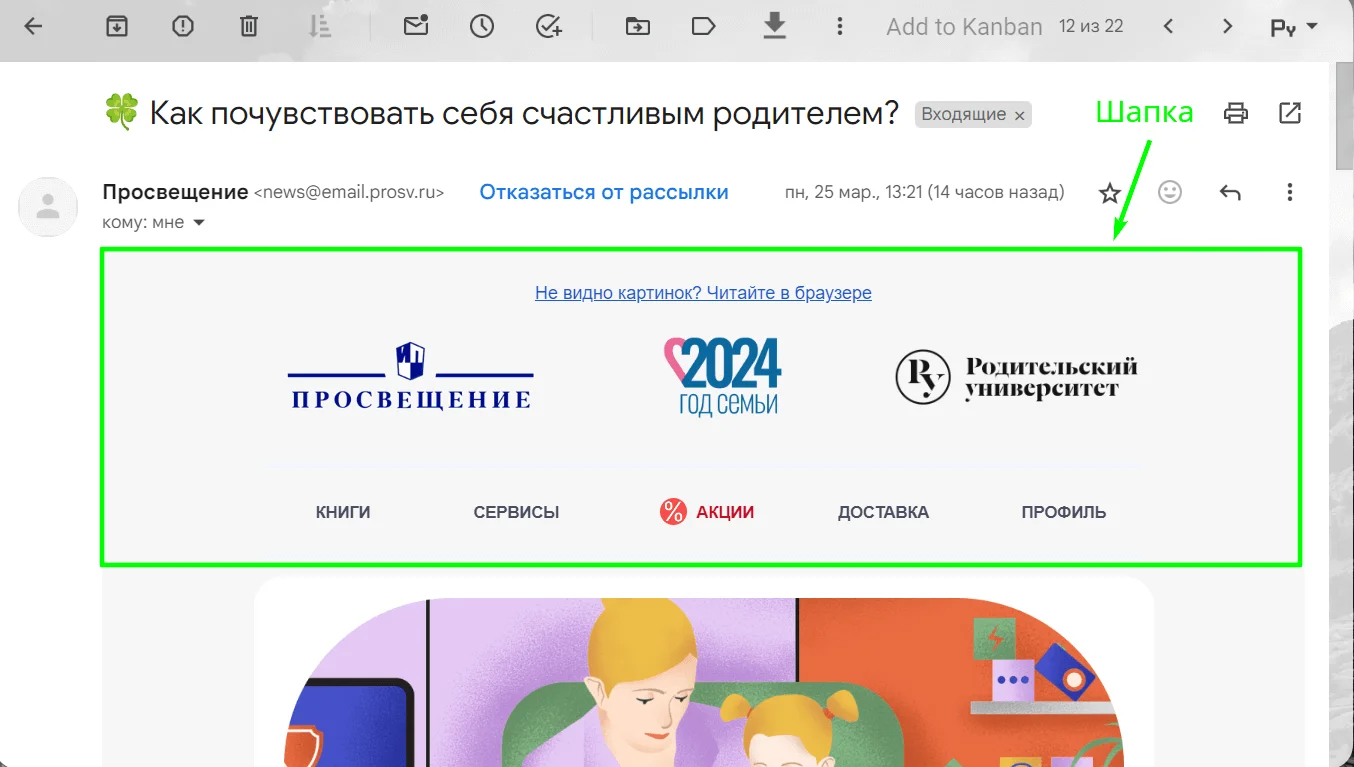This screenshot has height=767, width=1354.
Task: Open the input language dropdown
Action: (x=1294, y=27)
